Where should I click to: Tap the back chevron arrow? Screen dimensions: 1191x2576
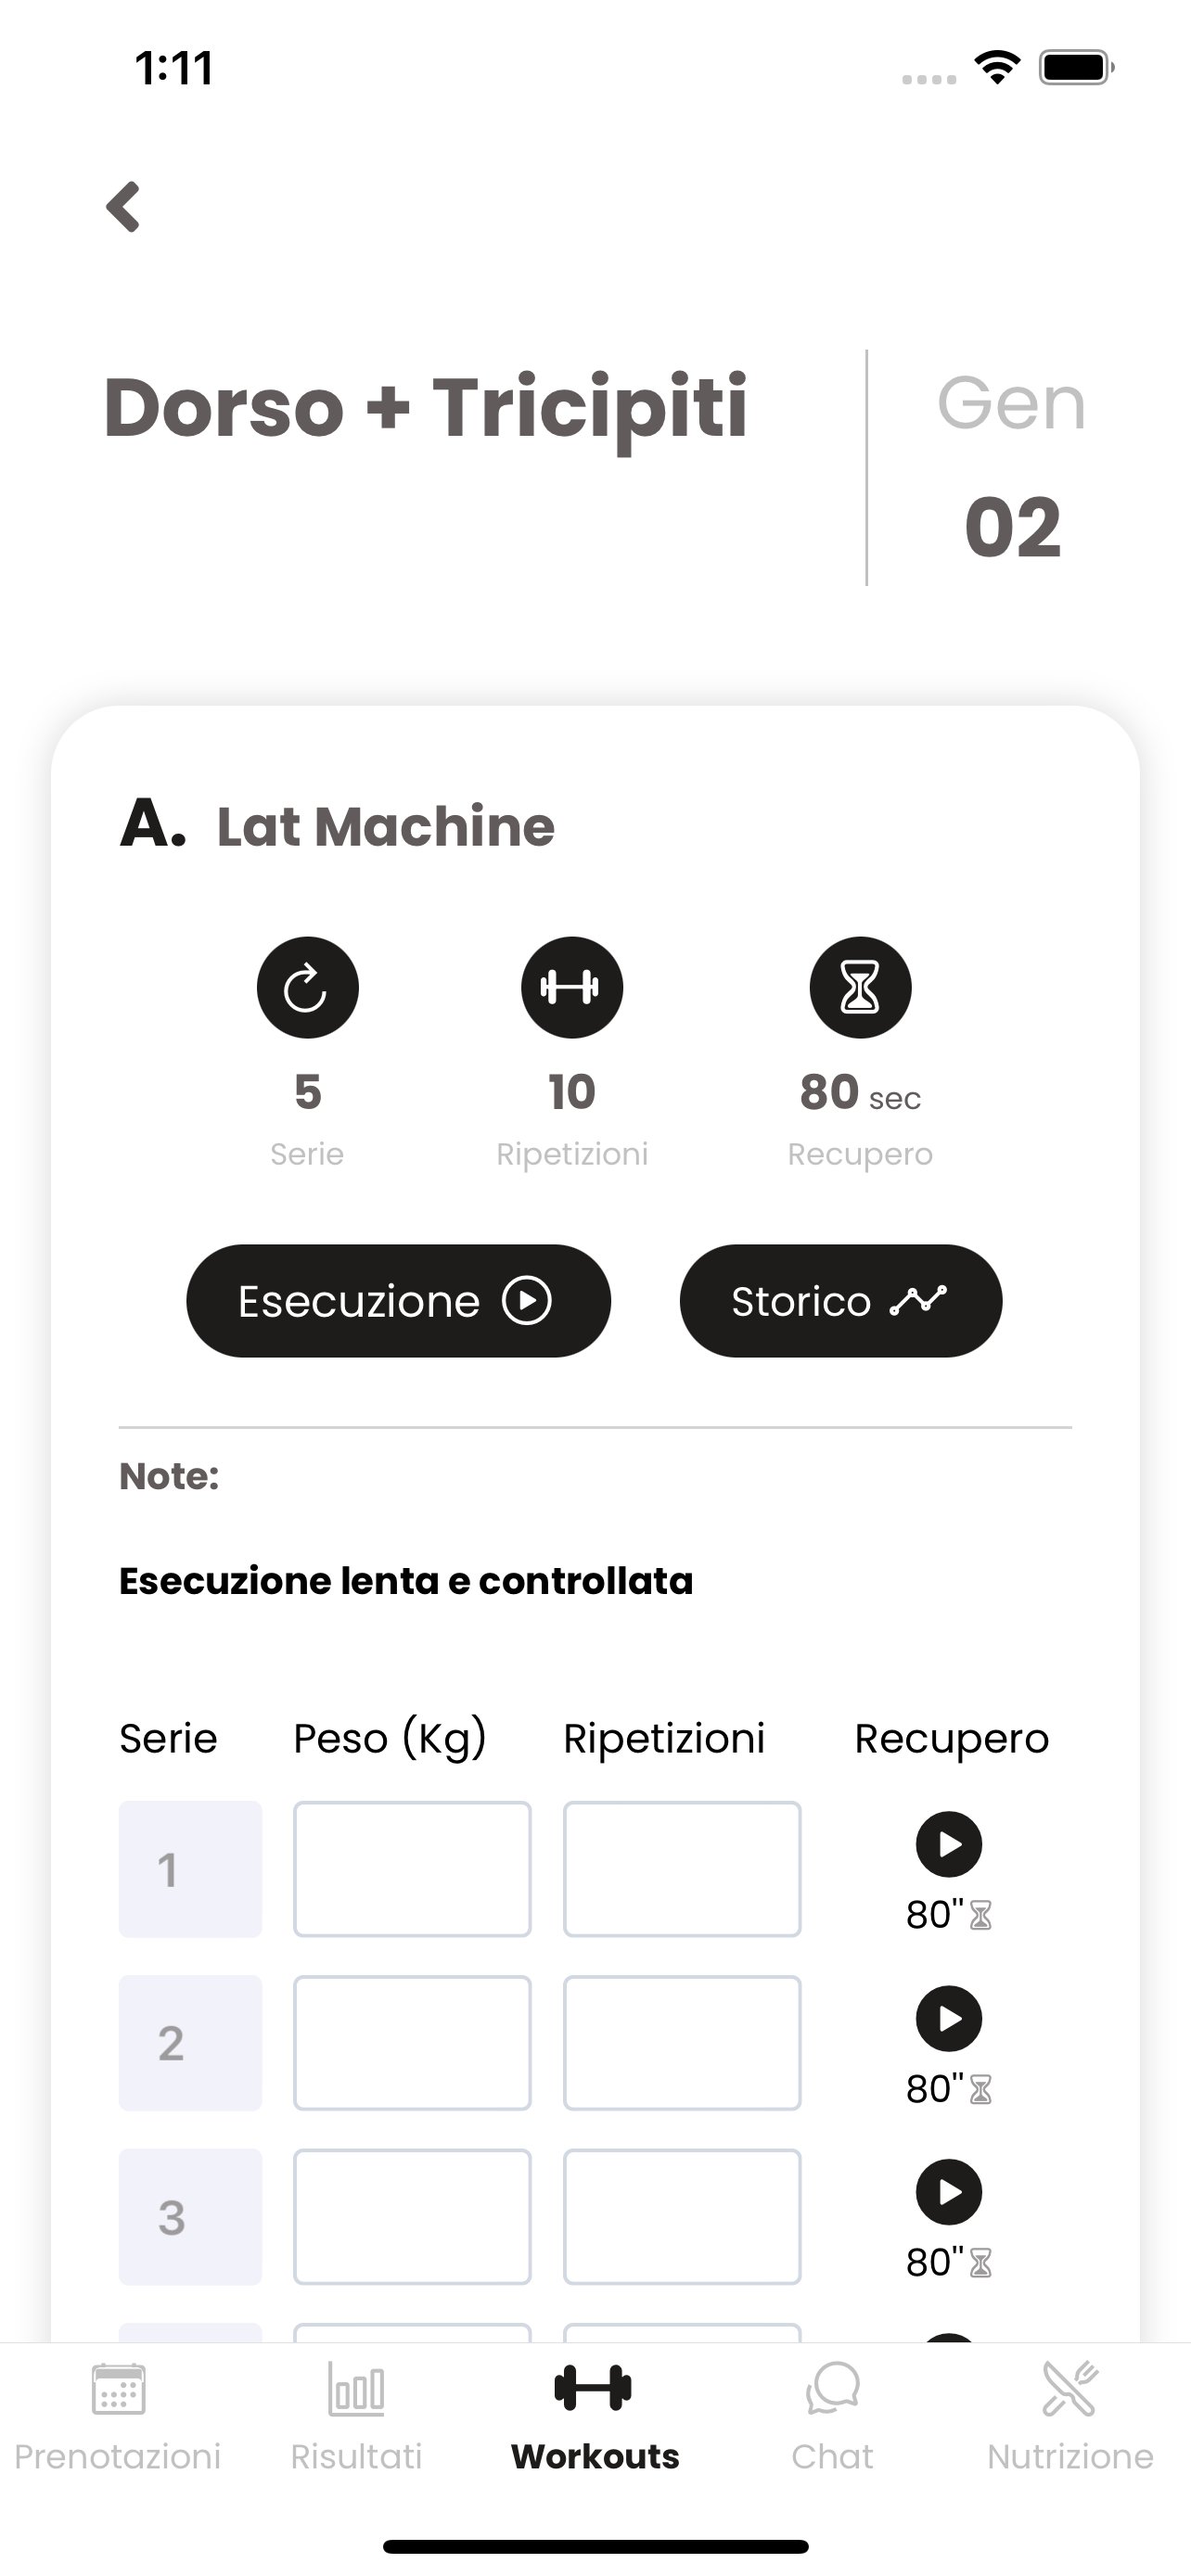click(123, 207)
